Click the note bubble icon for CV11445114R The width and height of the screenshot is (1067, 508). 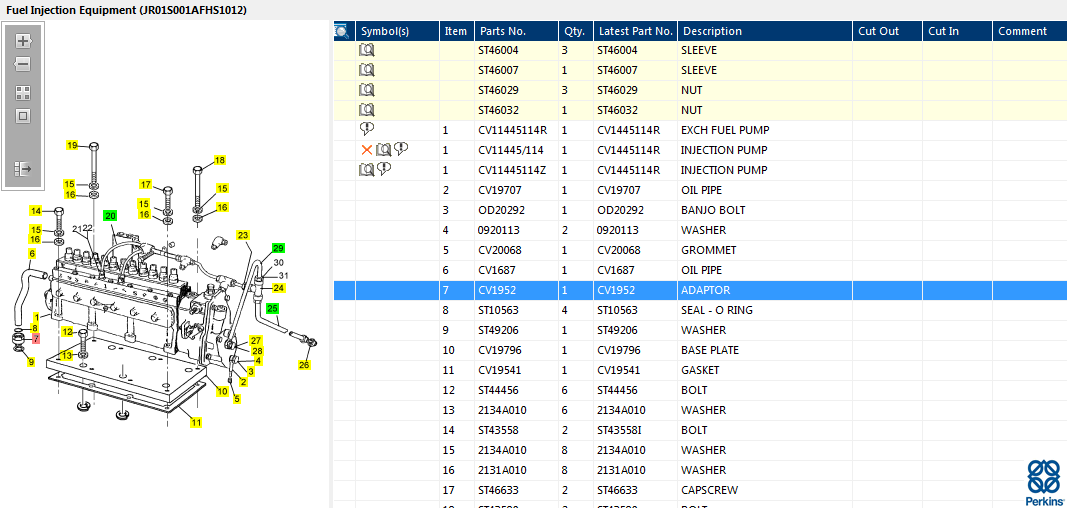367,129
